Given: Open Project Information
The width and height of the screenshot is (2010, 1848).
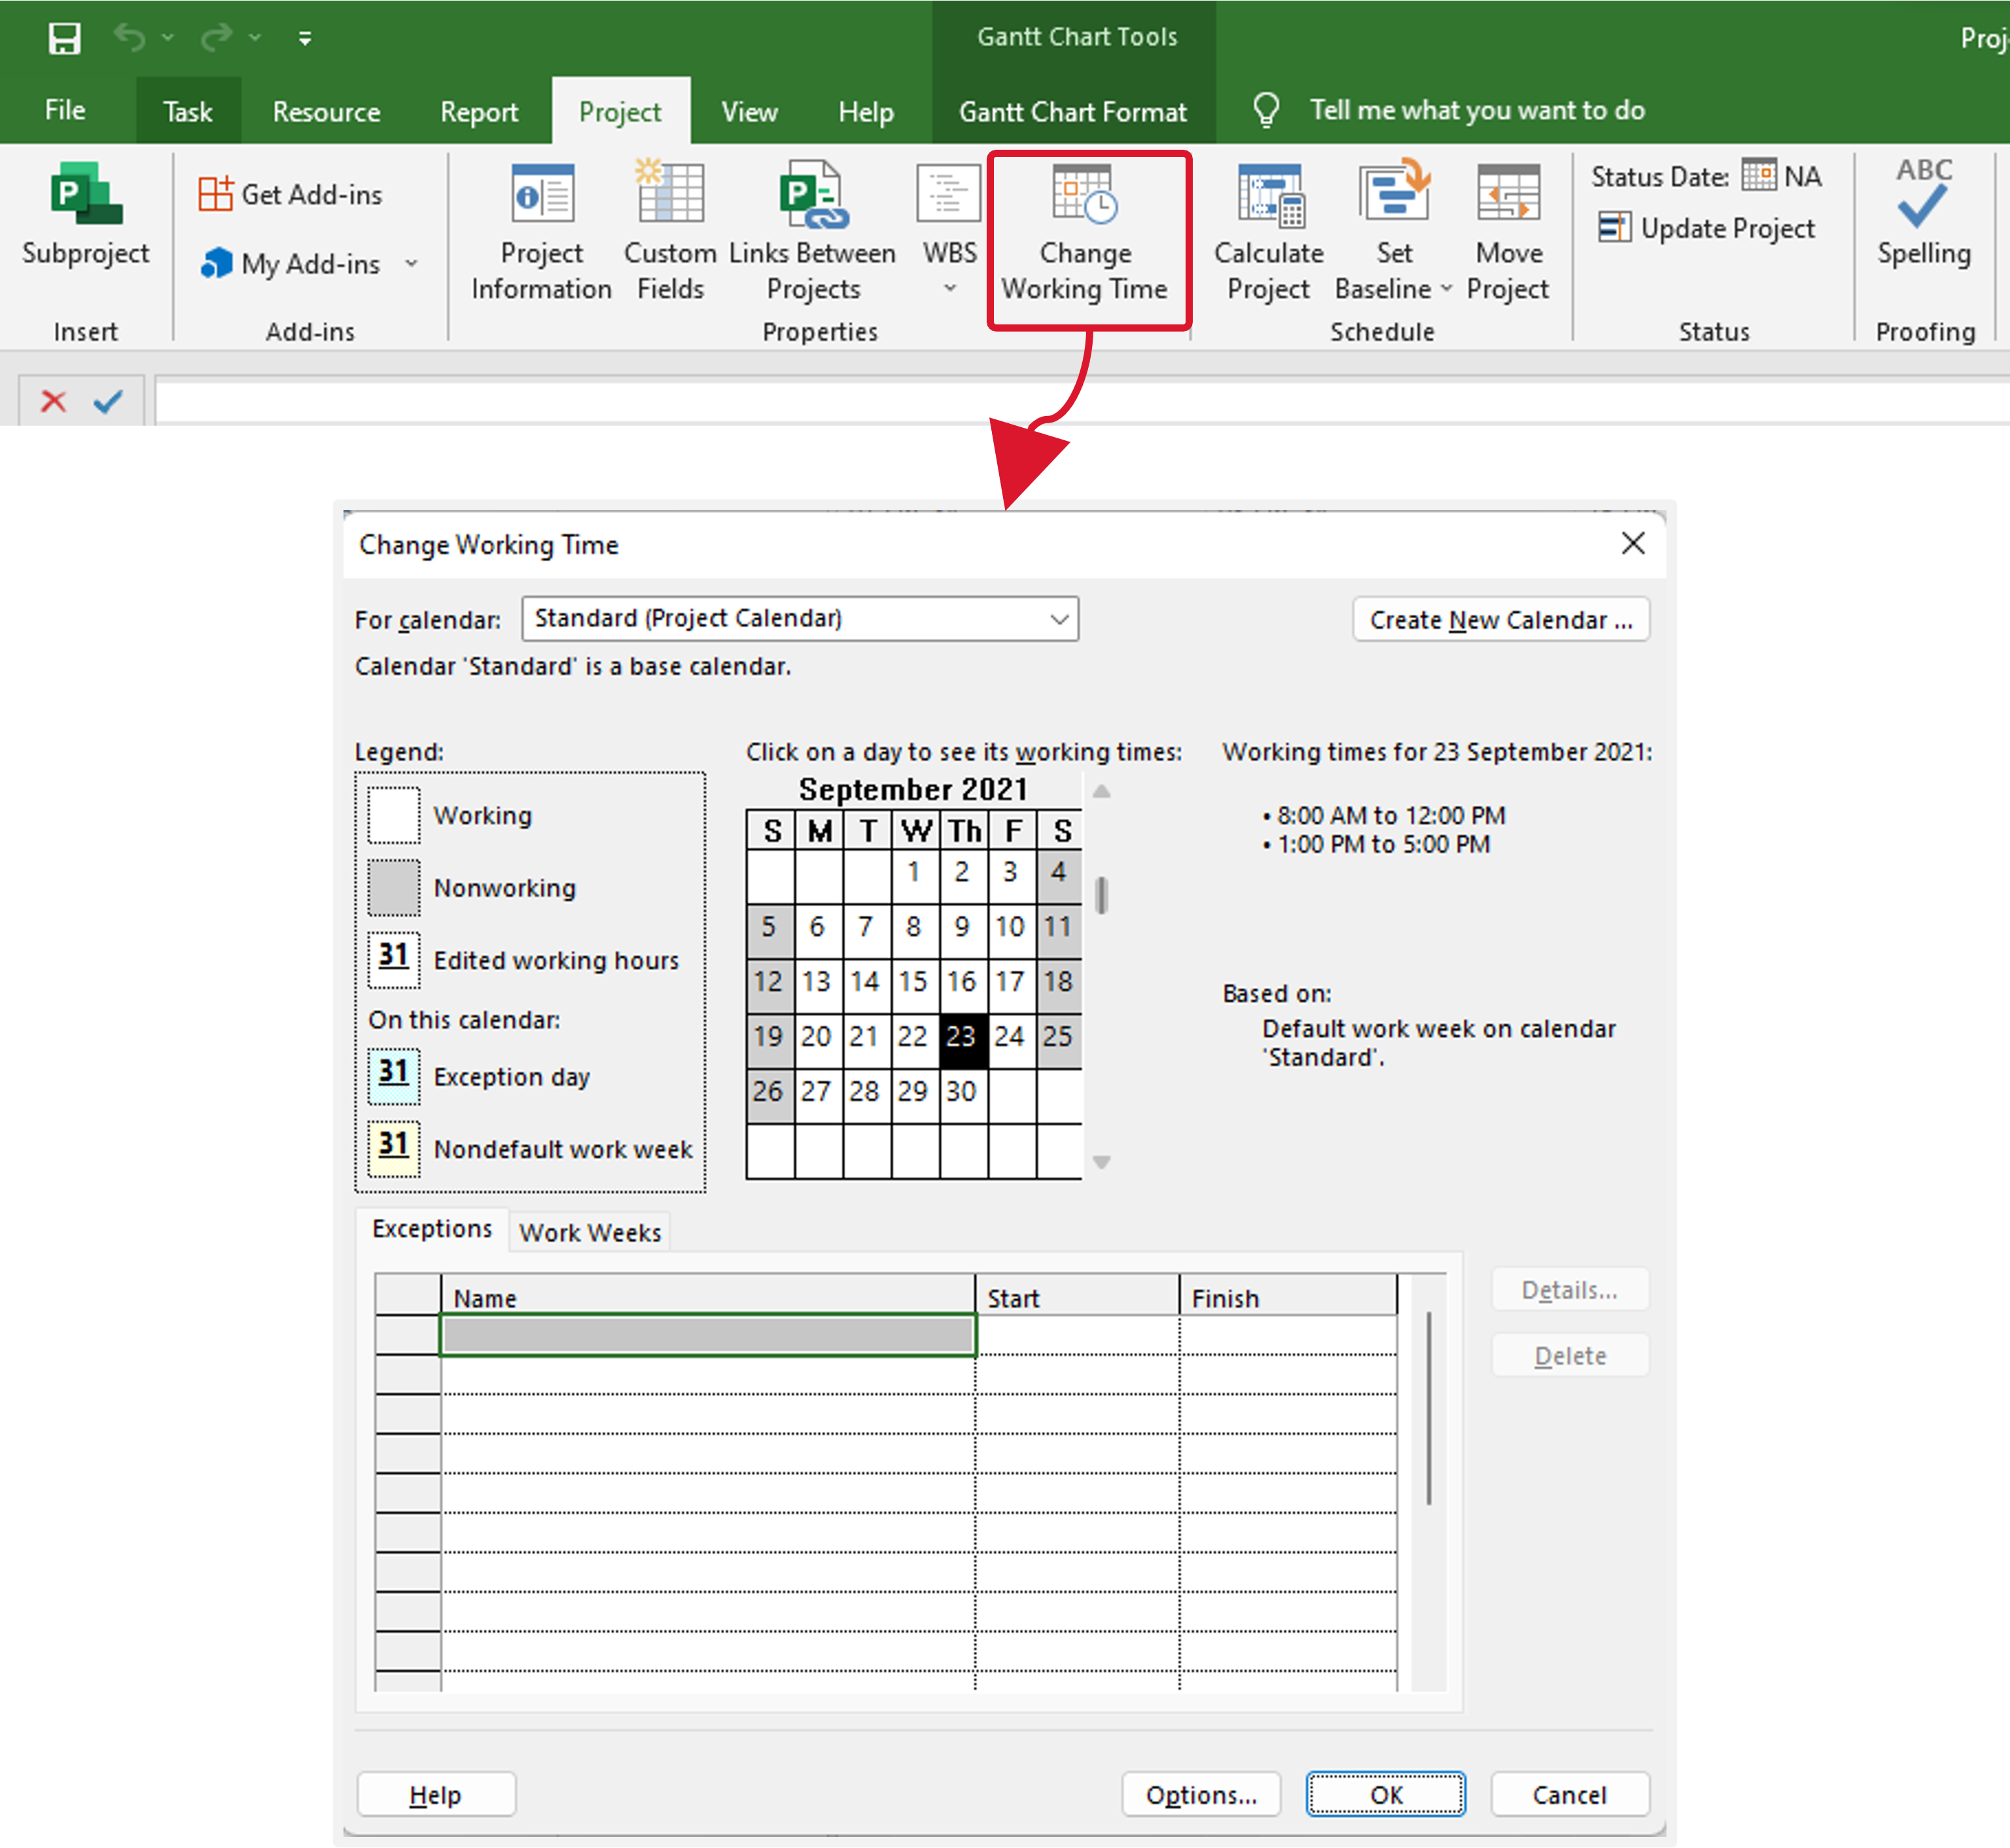Looking at the screenshot, I should (541, 232).
